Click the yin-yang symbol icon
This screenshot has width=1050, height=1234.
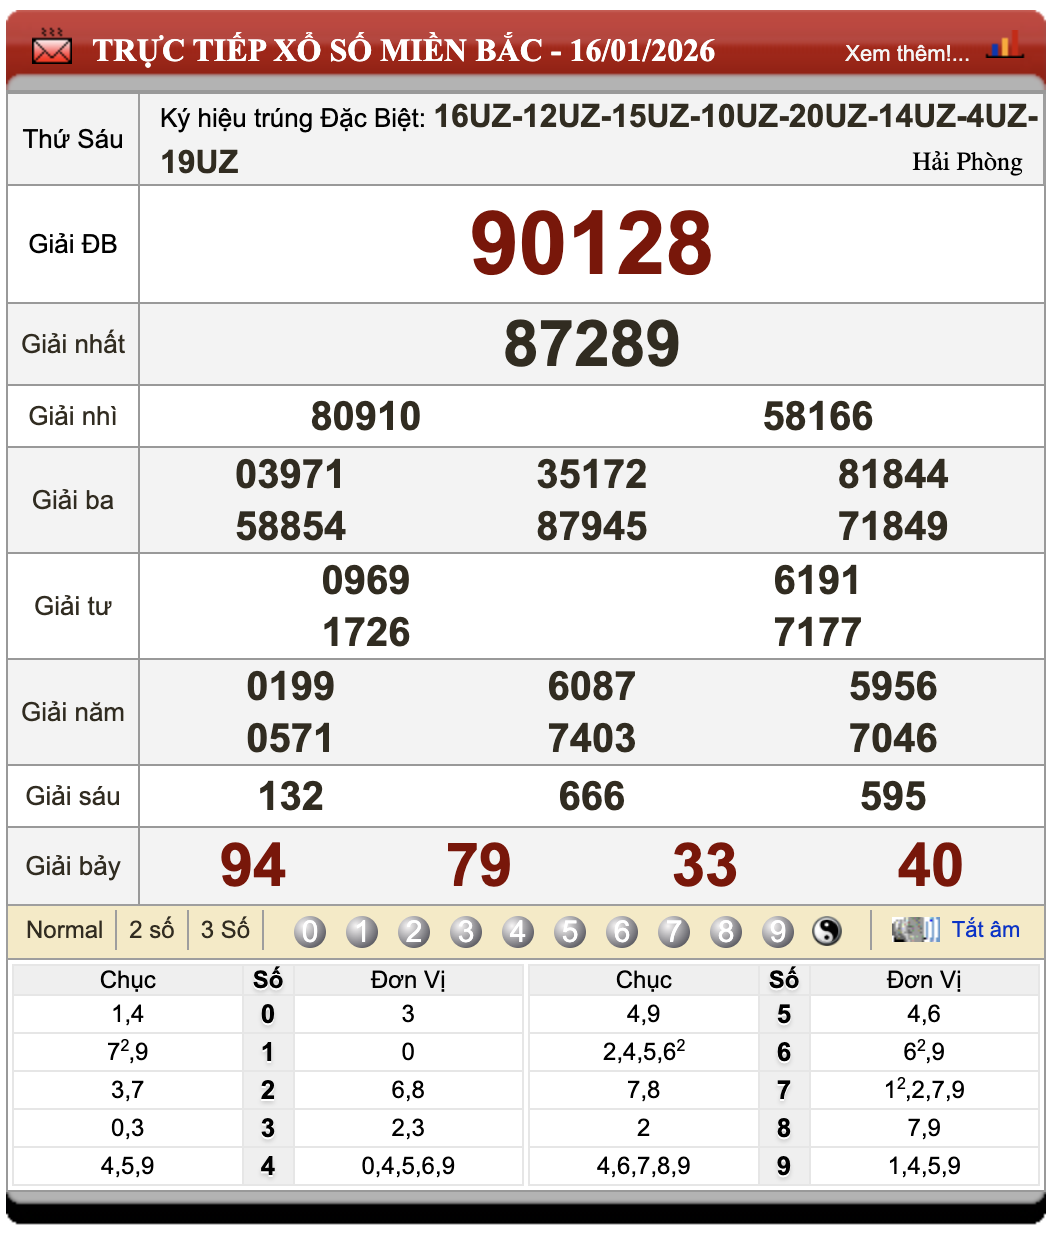tap(828, 929)
